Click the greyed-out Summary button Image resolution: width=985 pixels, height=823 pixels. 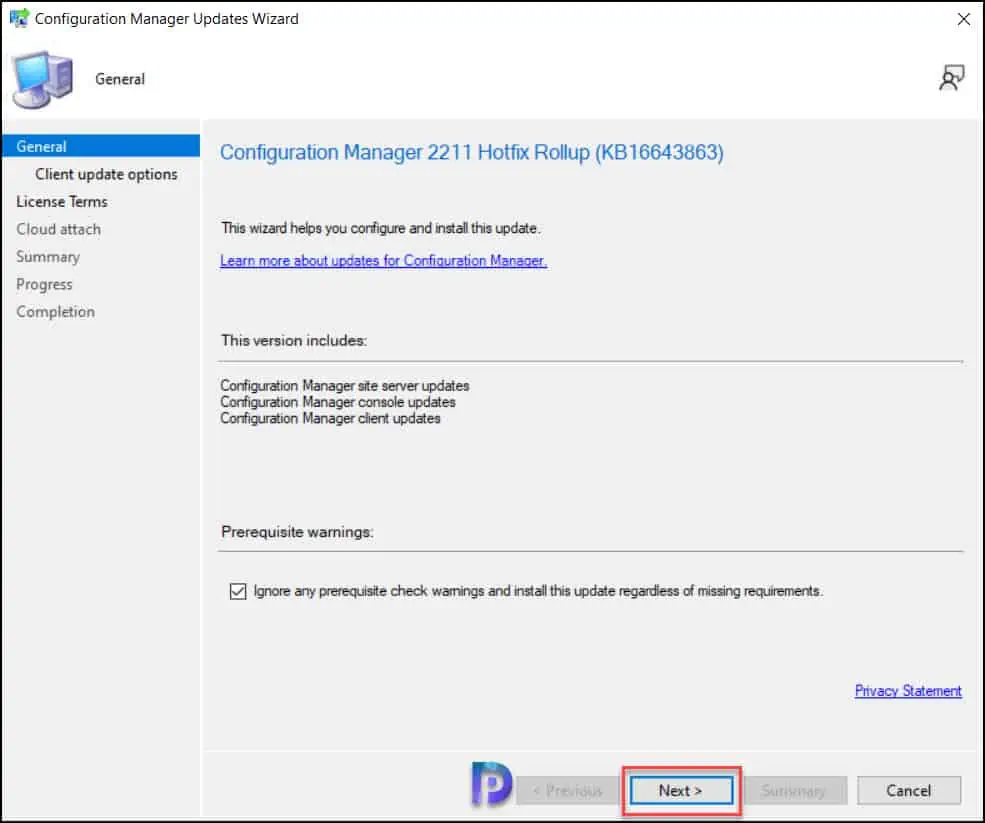click(795, 790)
